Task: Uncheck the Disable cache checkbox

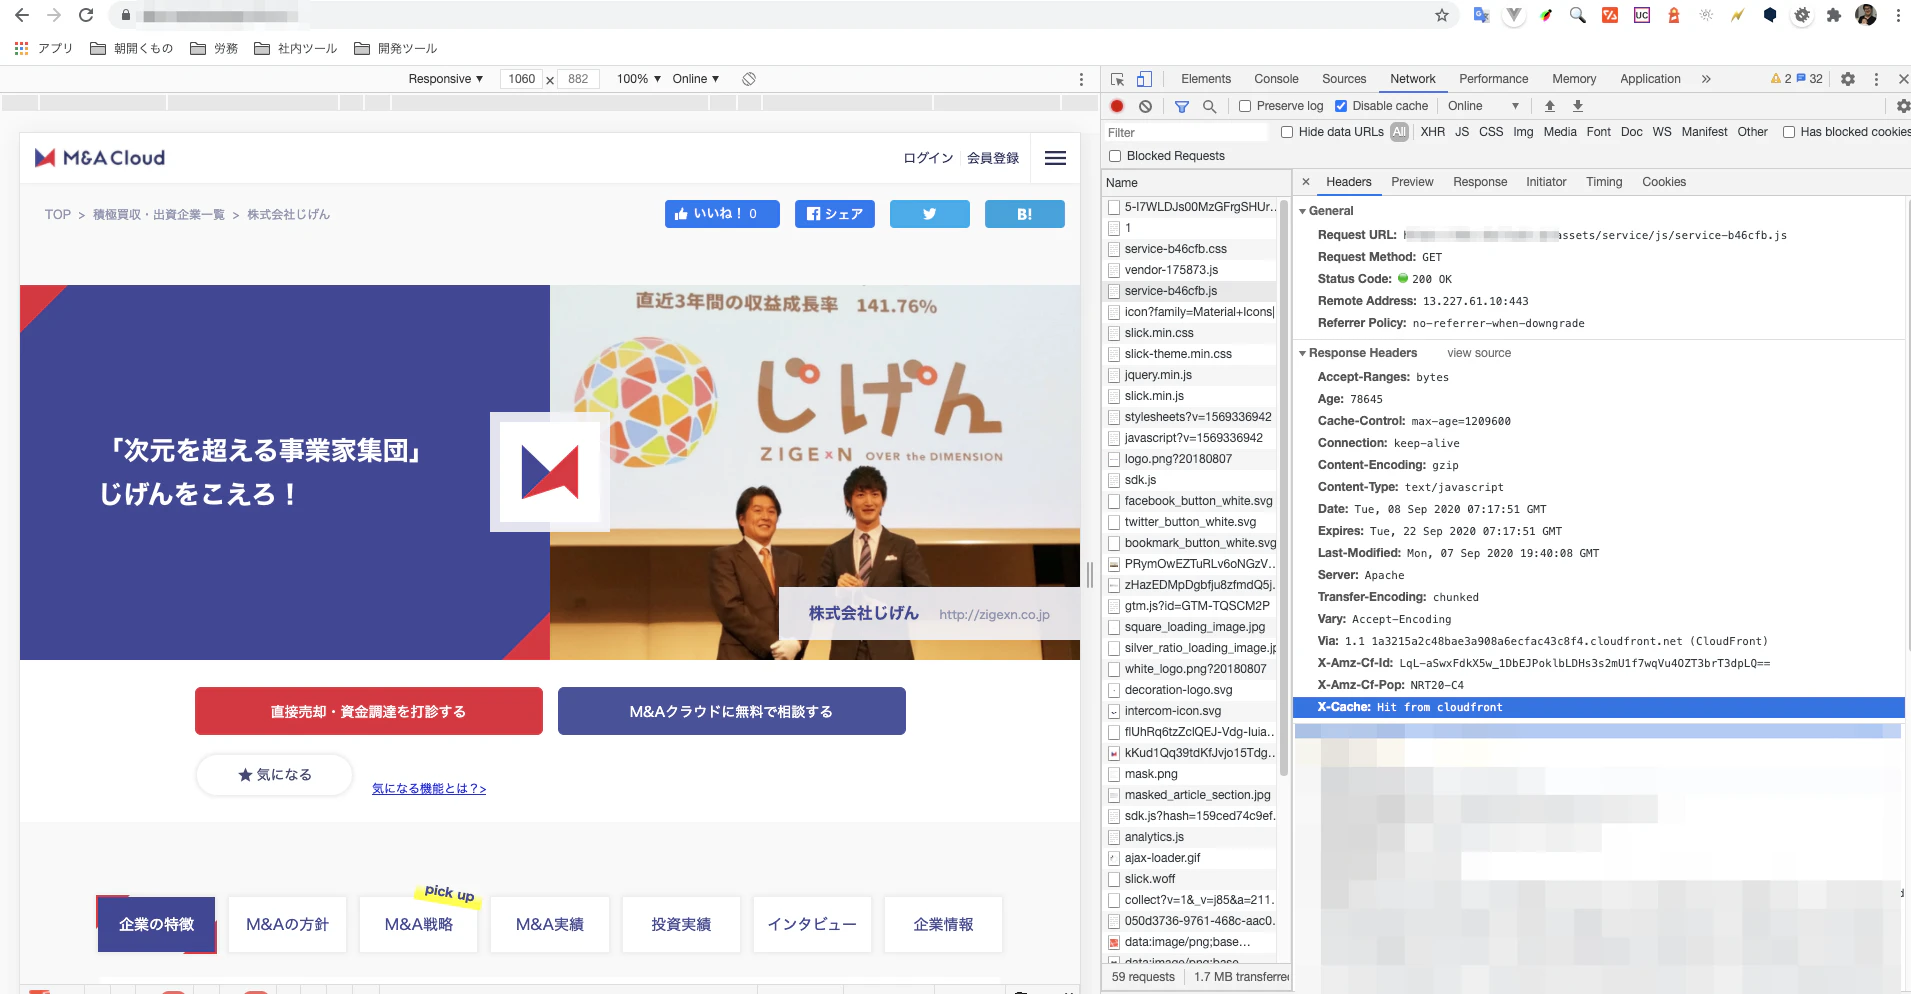Action: point(1341,106)
